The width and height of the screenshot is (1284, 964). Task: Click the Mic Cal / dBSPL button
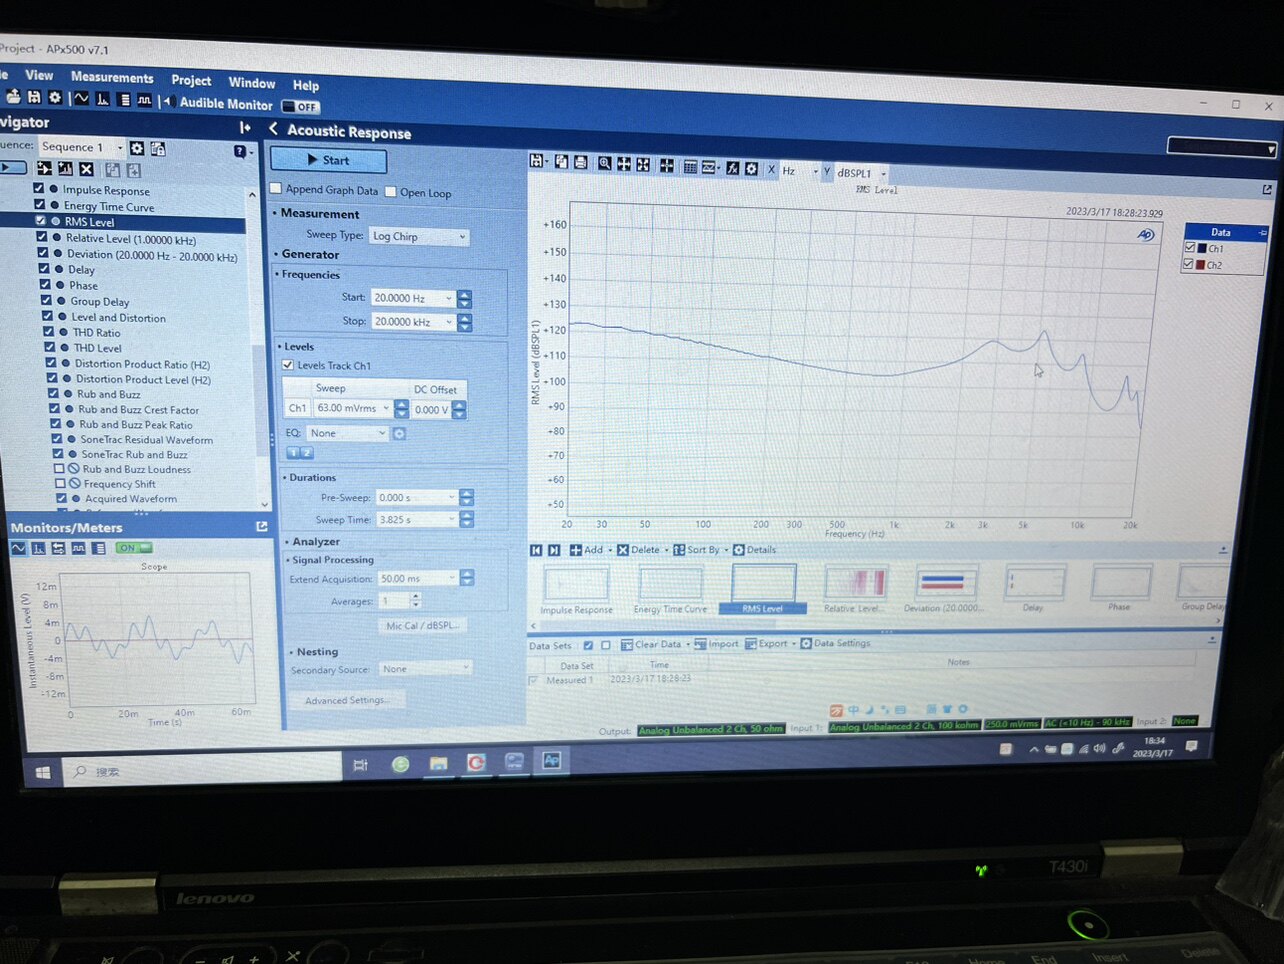click(x=422, y=626)
